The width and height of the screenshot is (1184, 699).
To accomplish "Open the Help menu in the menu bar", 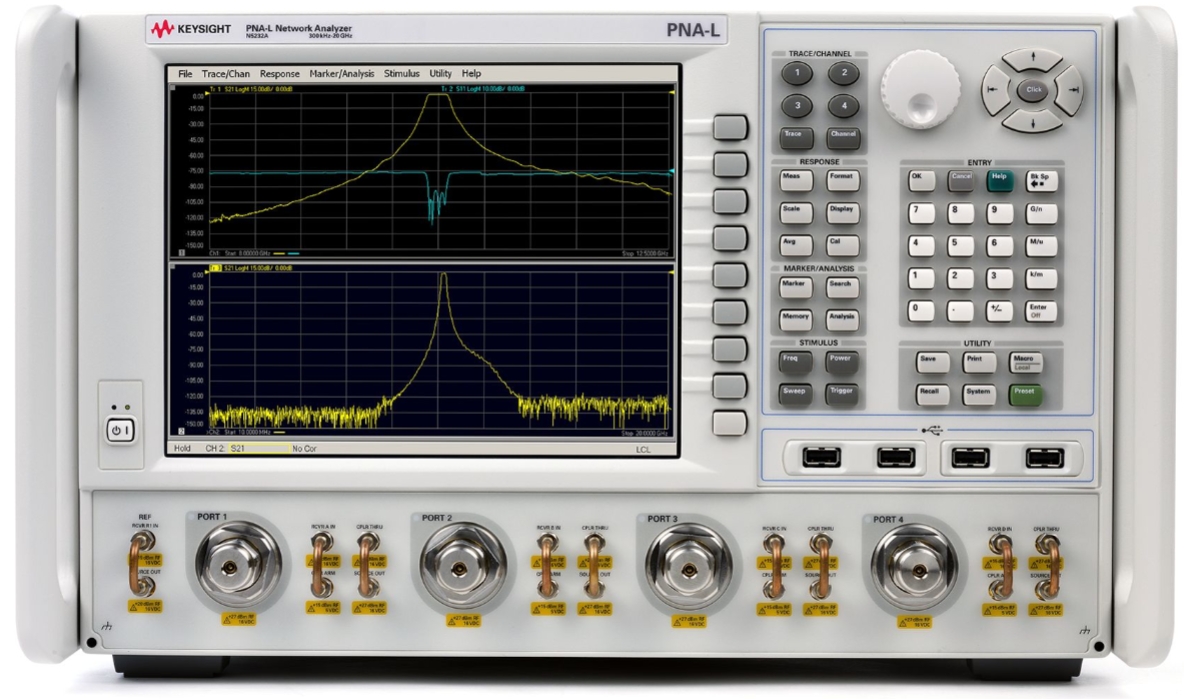I will click(471, 73).
